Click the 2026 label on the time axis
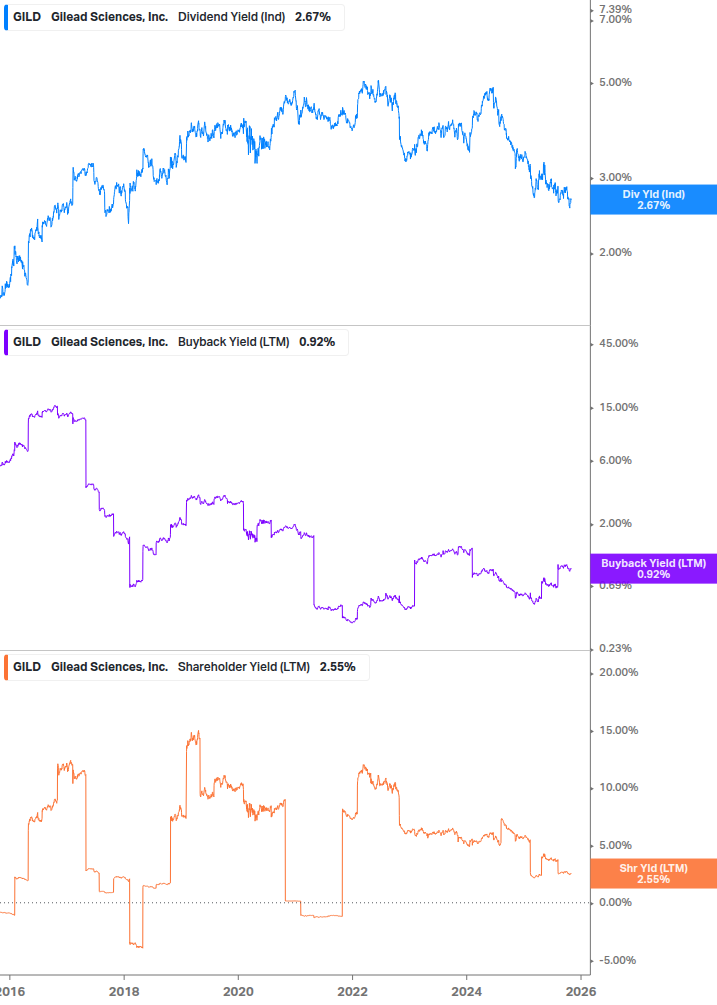 (x=581, y=992)
